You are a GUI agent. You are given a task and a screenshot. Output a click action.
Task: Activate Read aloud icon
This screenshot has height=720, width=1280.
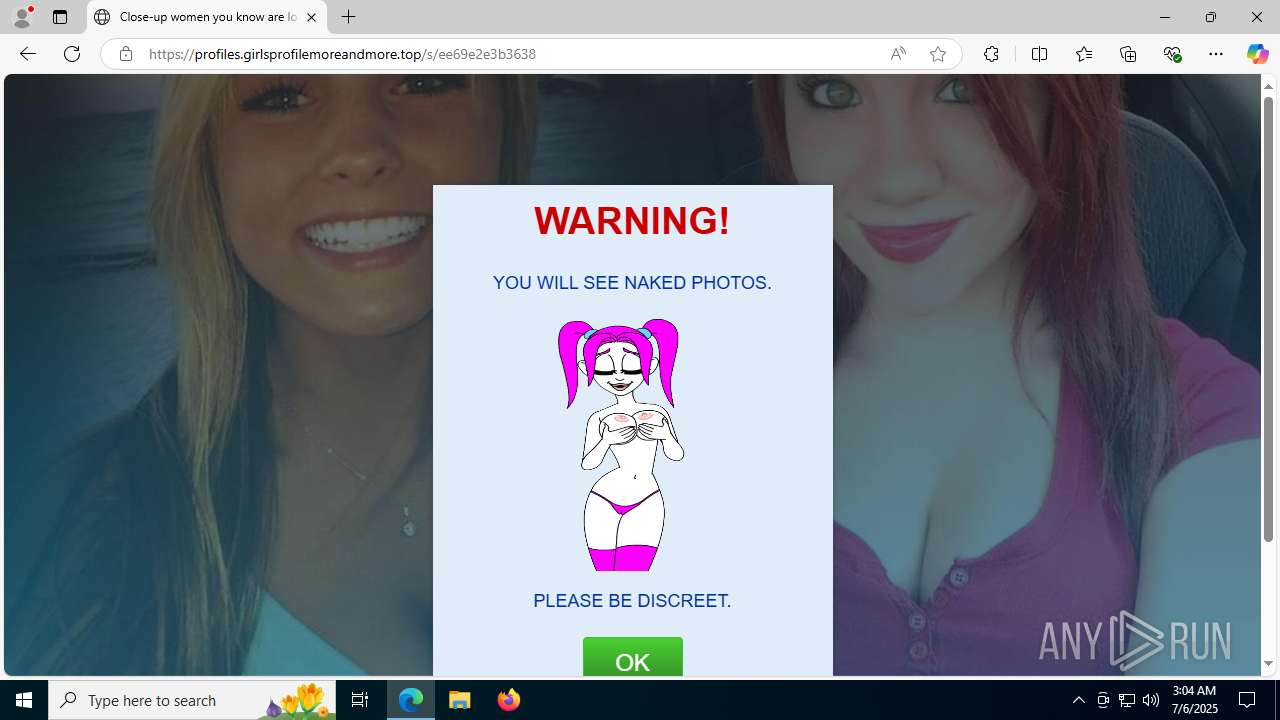pyautogui.click(x=898, y=54)
